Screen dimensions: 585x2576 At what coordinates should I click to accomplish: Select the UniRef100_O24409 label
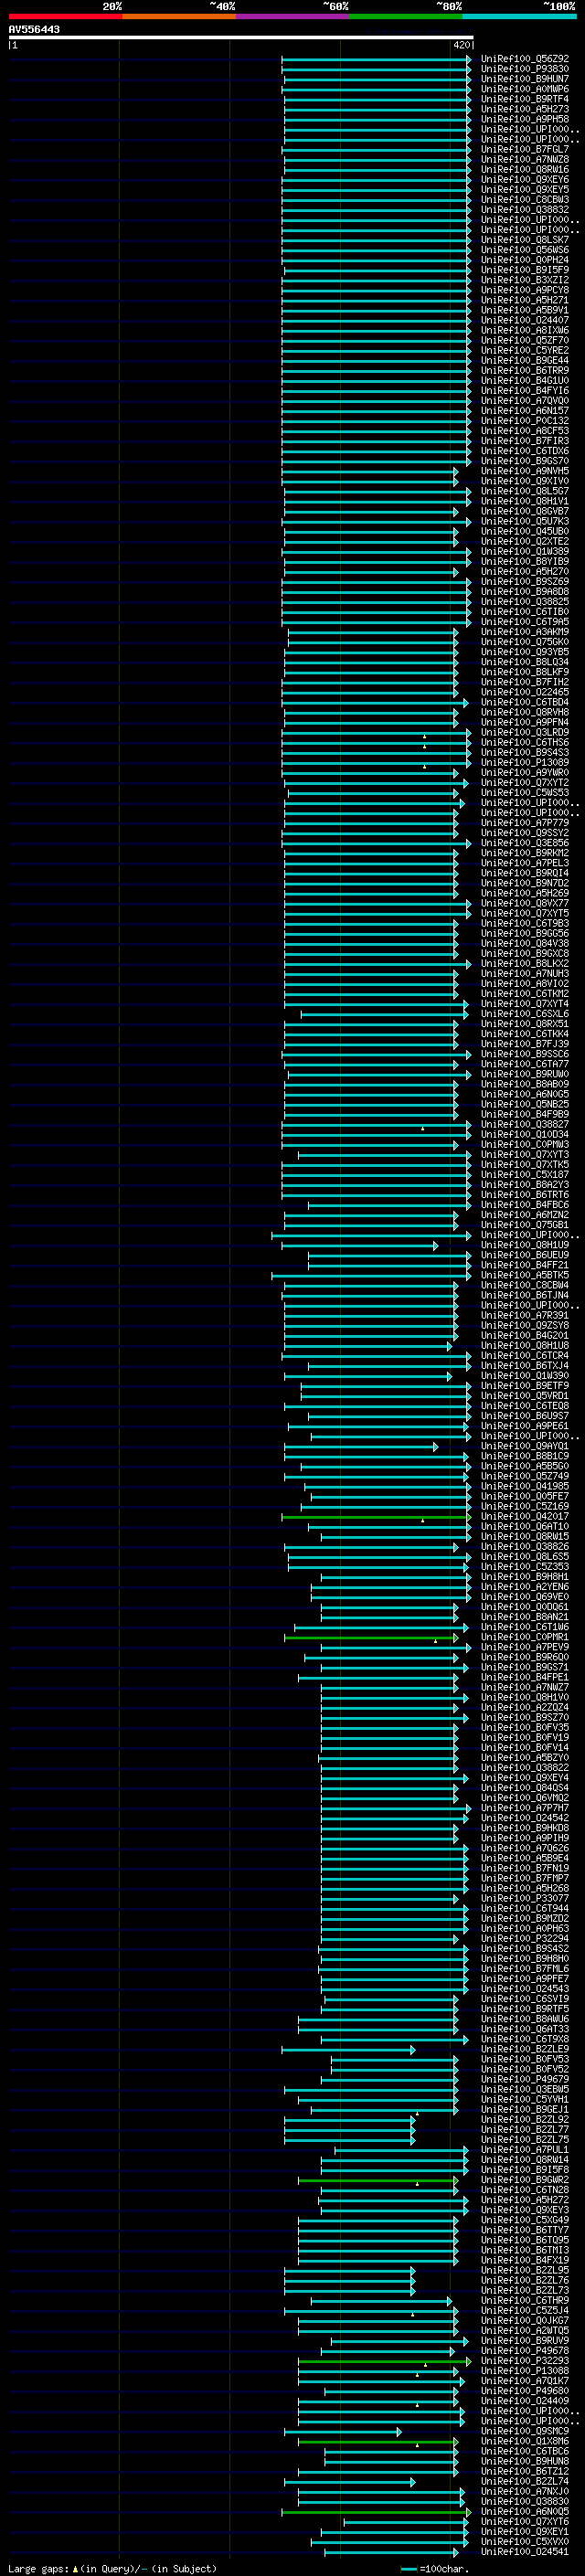525,2401
